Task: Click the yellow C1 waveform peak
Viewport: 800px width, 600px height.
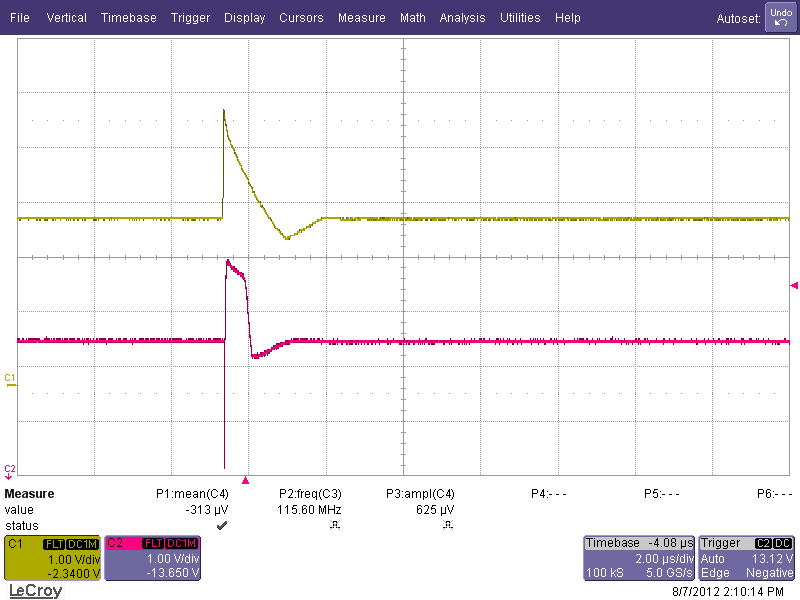Action: click(224, 111)
